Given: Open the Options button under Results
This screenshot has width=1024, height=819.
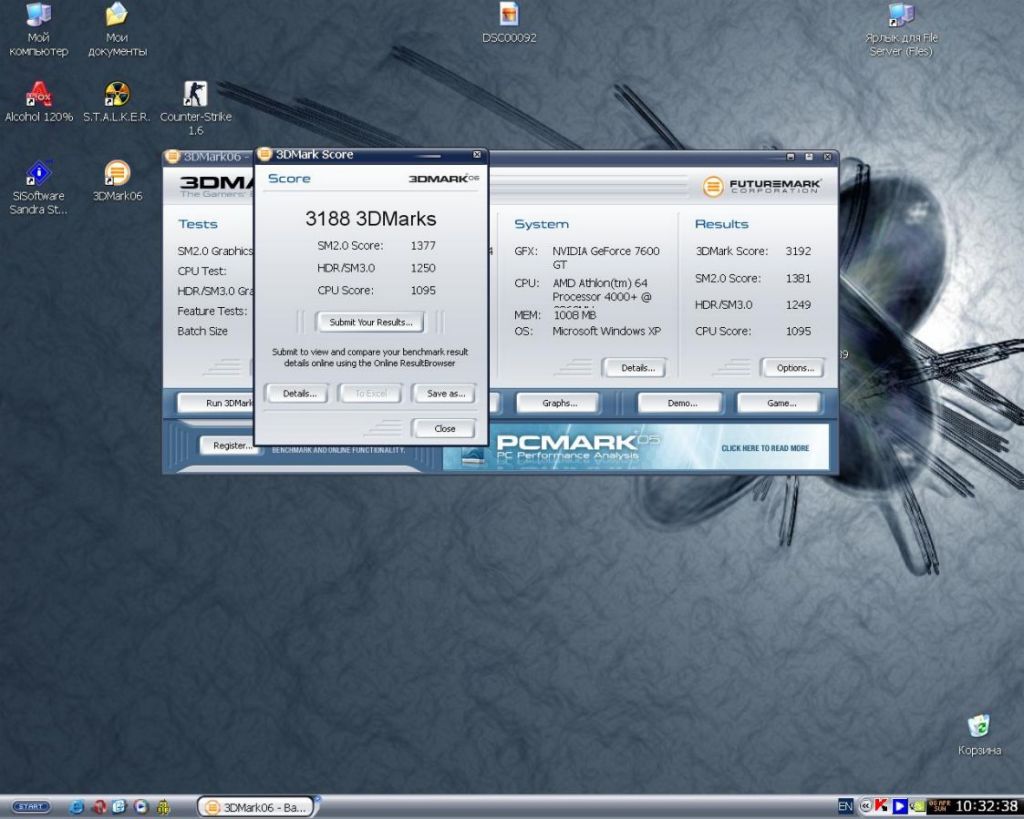Looking at the screenshot, I should (794, 368).
